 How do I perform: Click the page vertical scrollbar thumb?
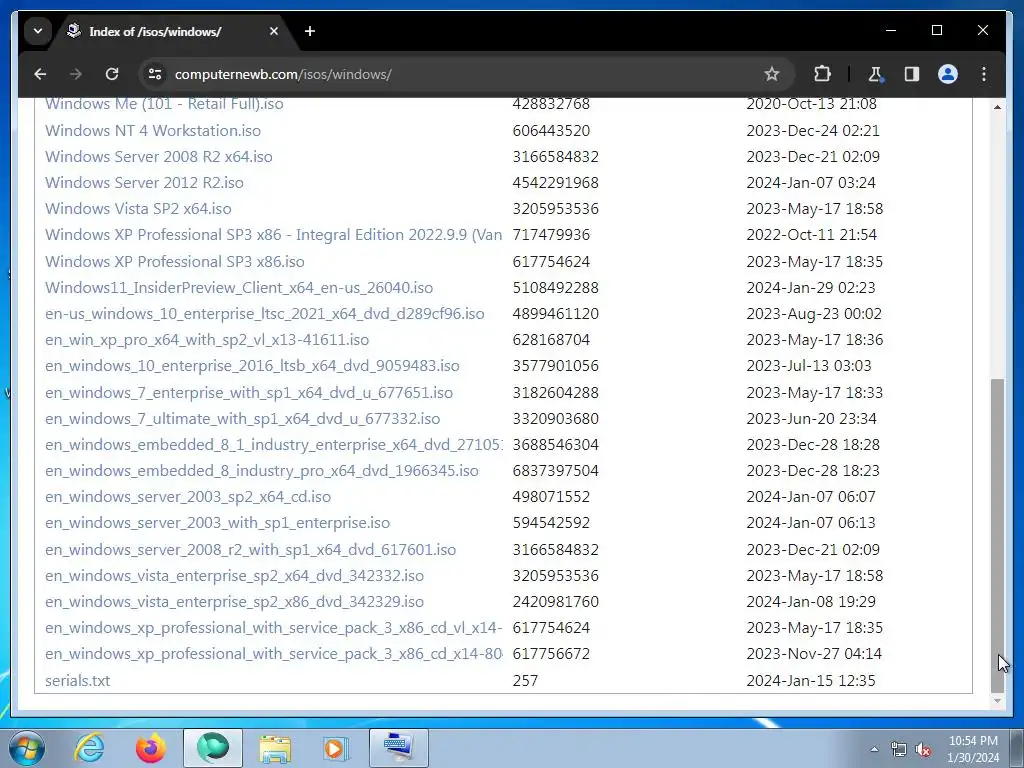click(x=997, y=536)
